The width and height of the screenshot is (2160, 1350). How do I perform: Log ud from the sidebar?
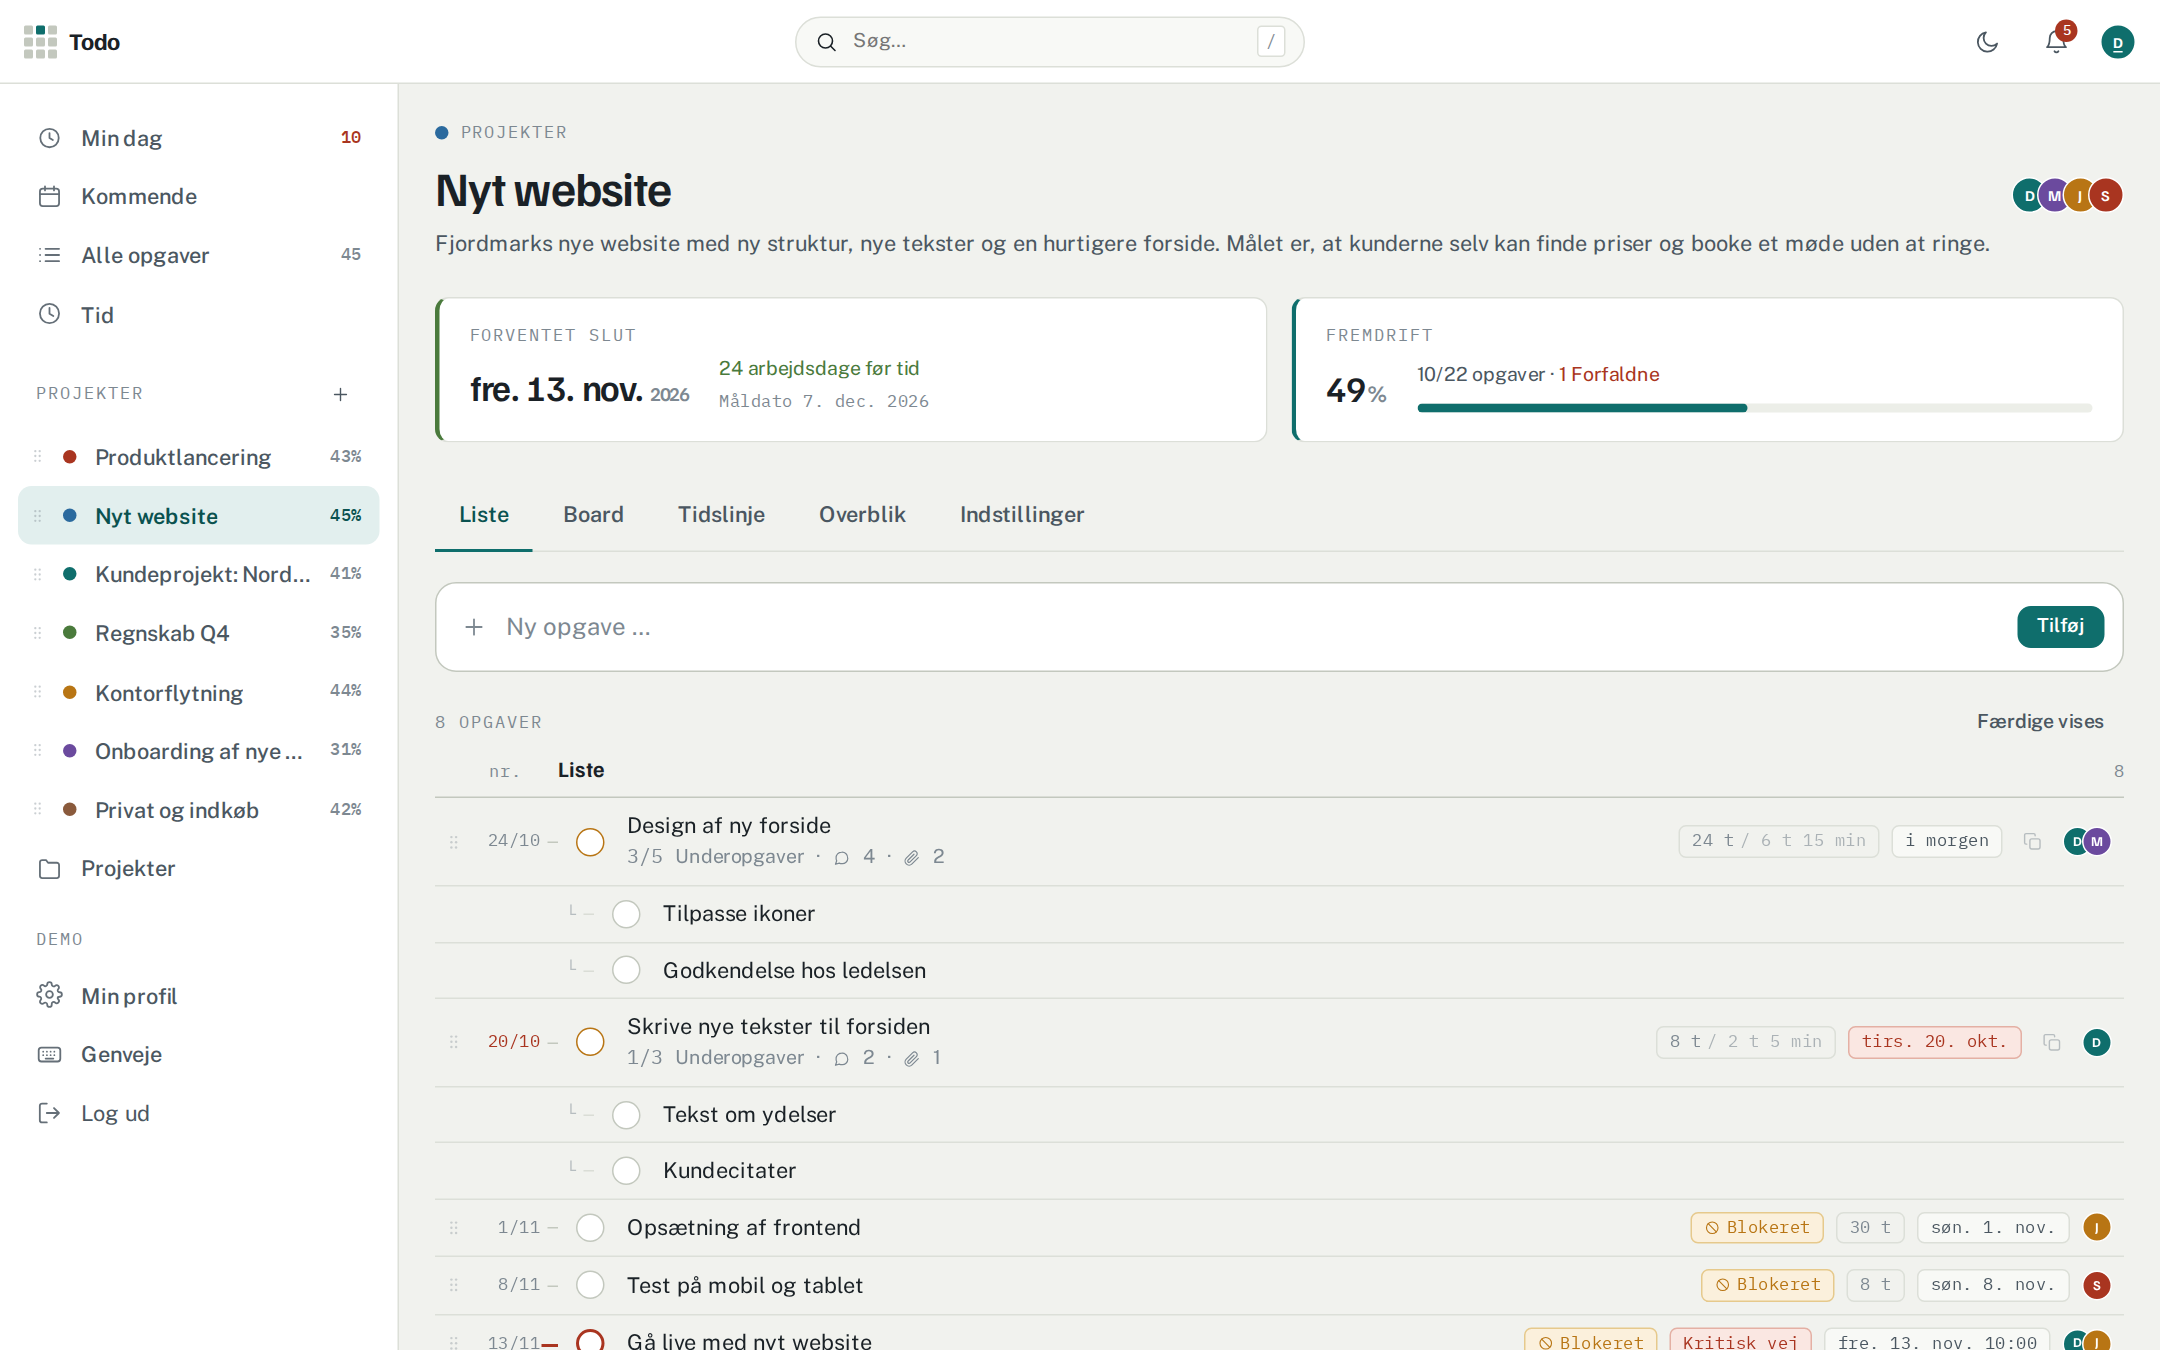[x=198, y=1113]
